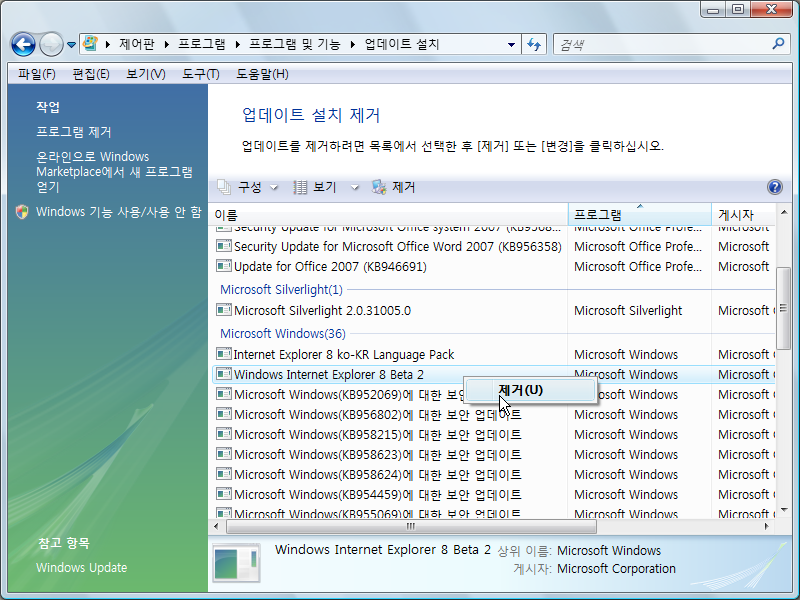Click 제거 uninstall toolbar button

point(394,187)
